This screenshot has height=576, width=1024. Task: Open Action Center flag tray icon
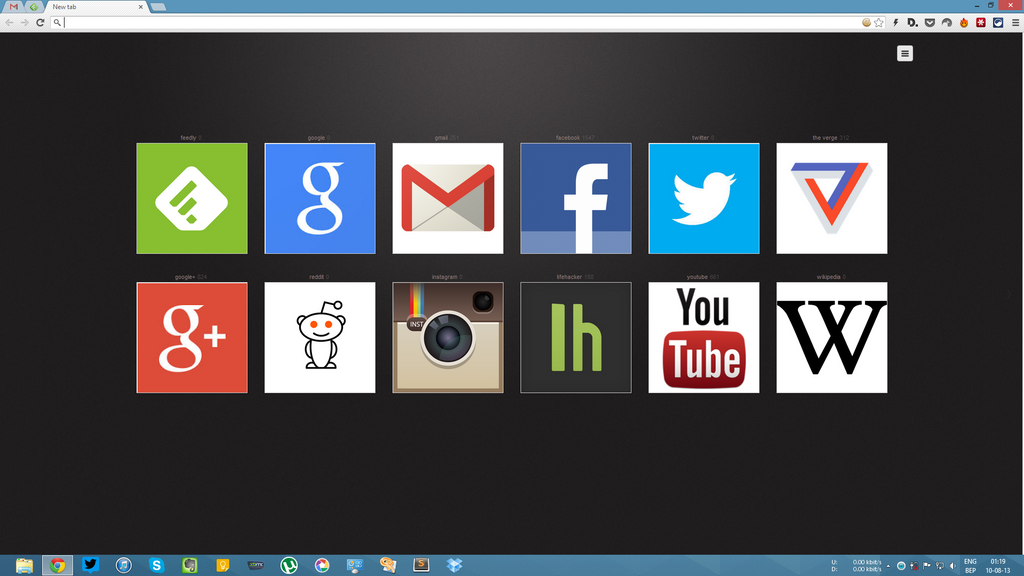[927, 566]
